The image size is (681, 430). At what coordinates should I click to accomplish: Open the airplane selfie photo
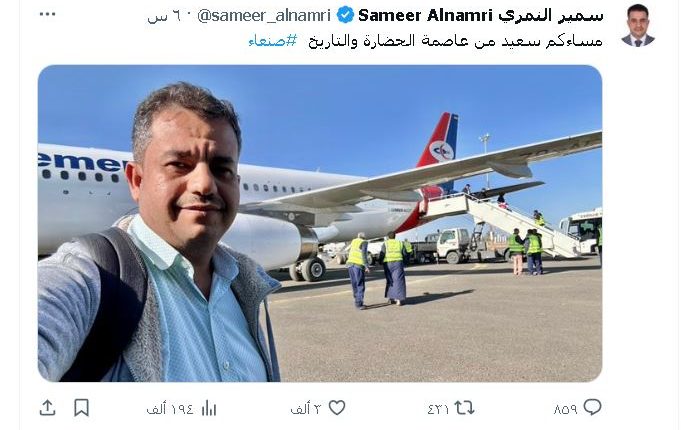click(x=320, y=223)
